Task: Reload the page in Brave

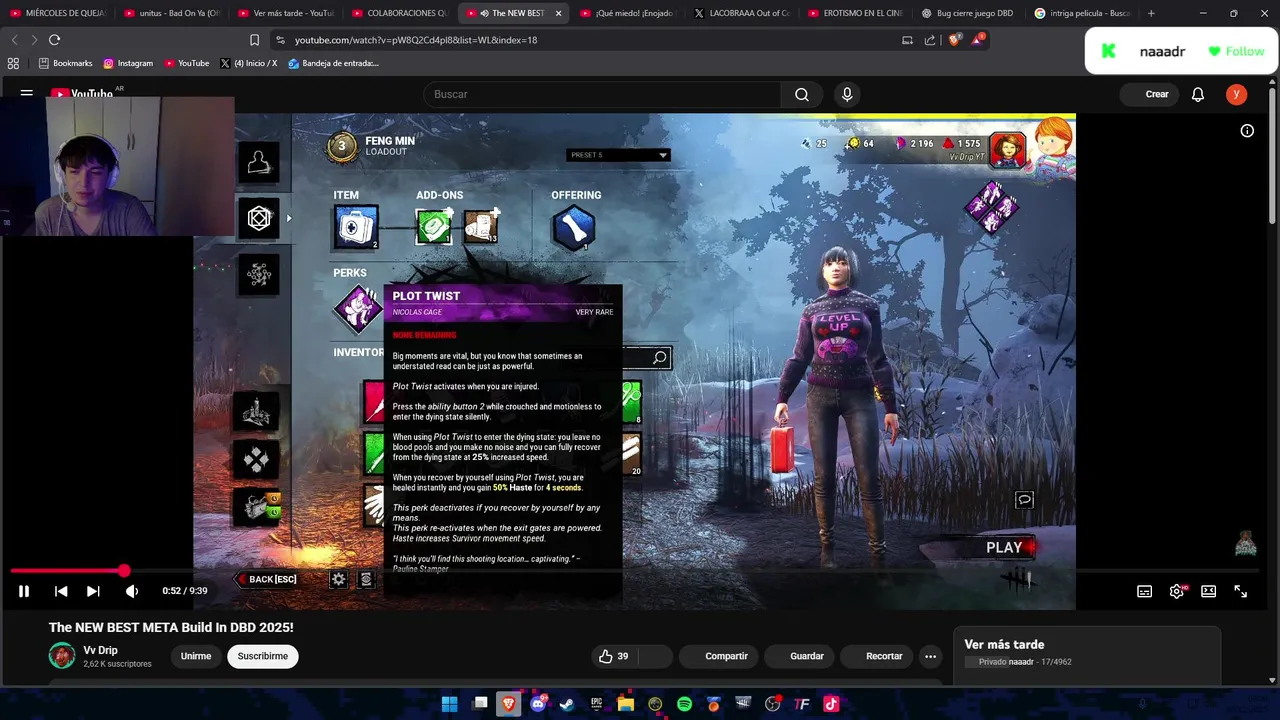Action: (54, 40)
